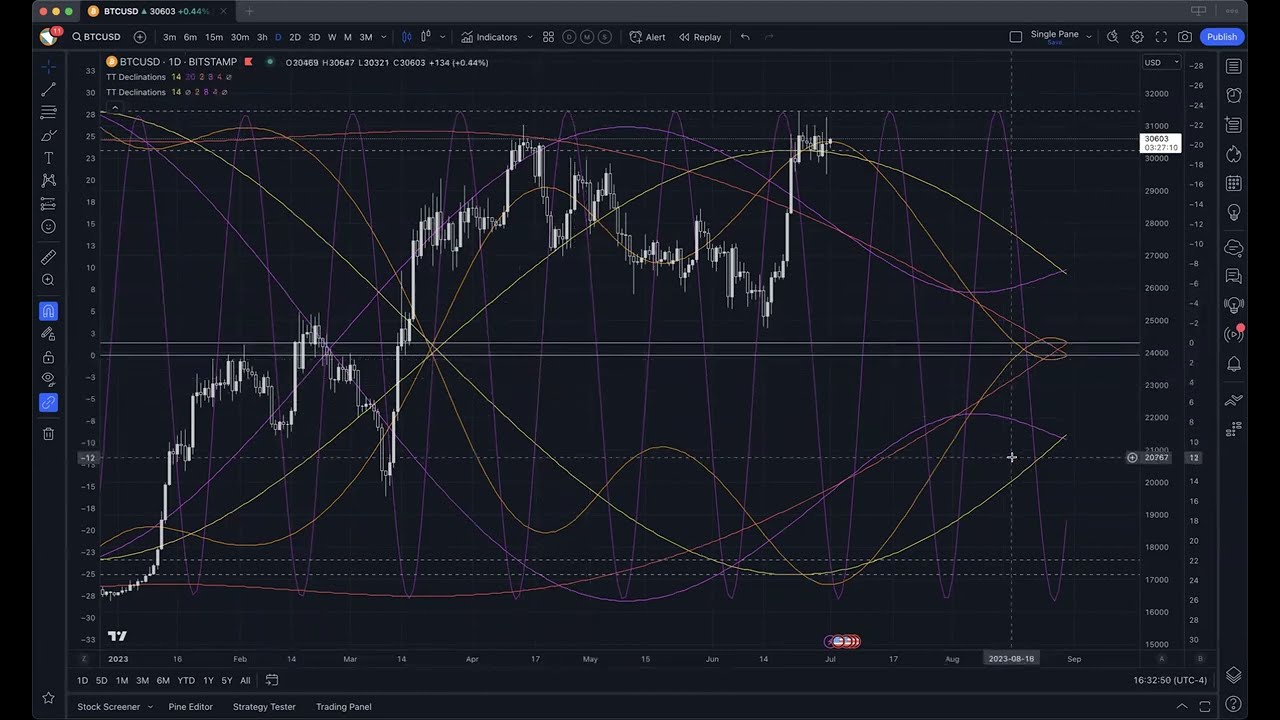Toggle lock all drawing tools
This screenshot has height=720, width=1280.
pos(48,357)
